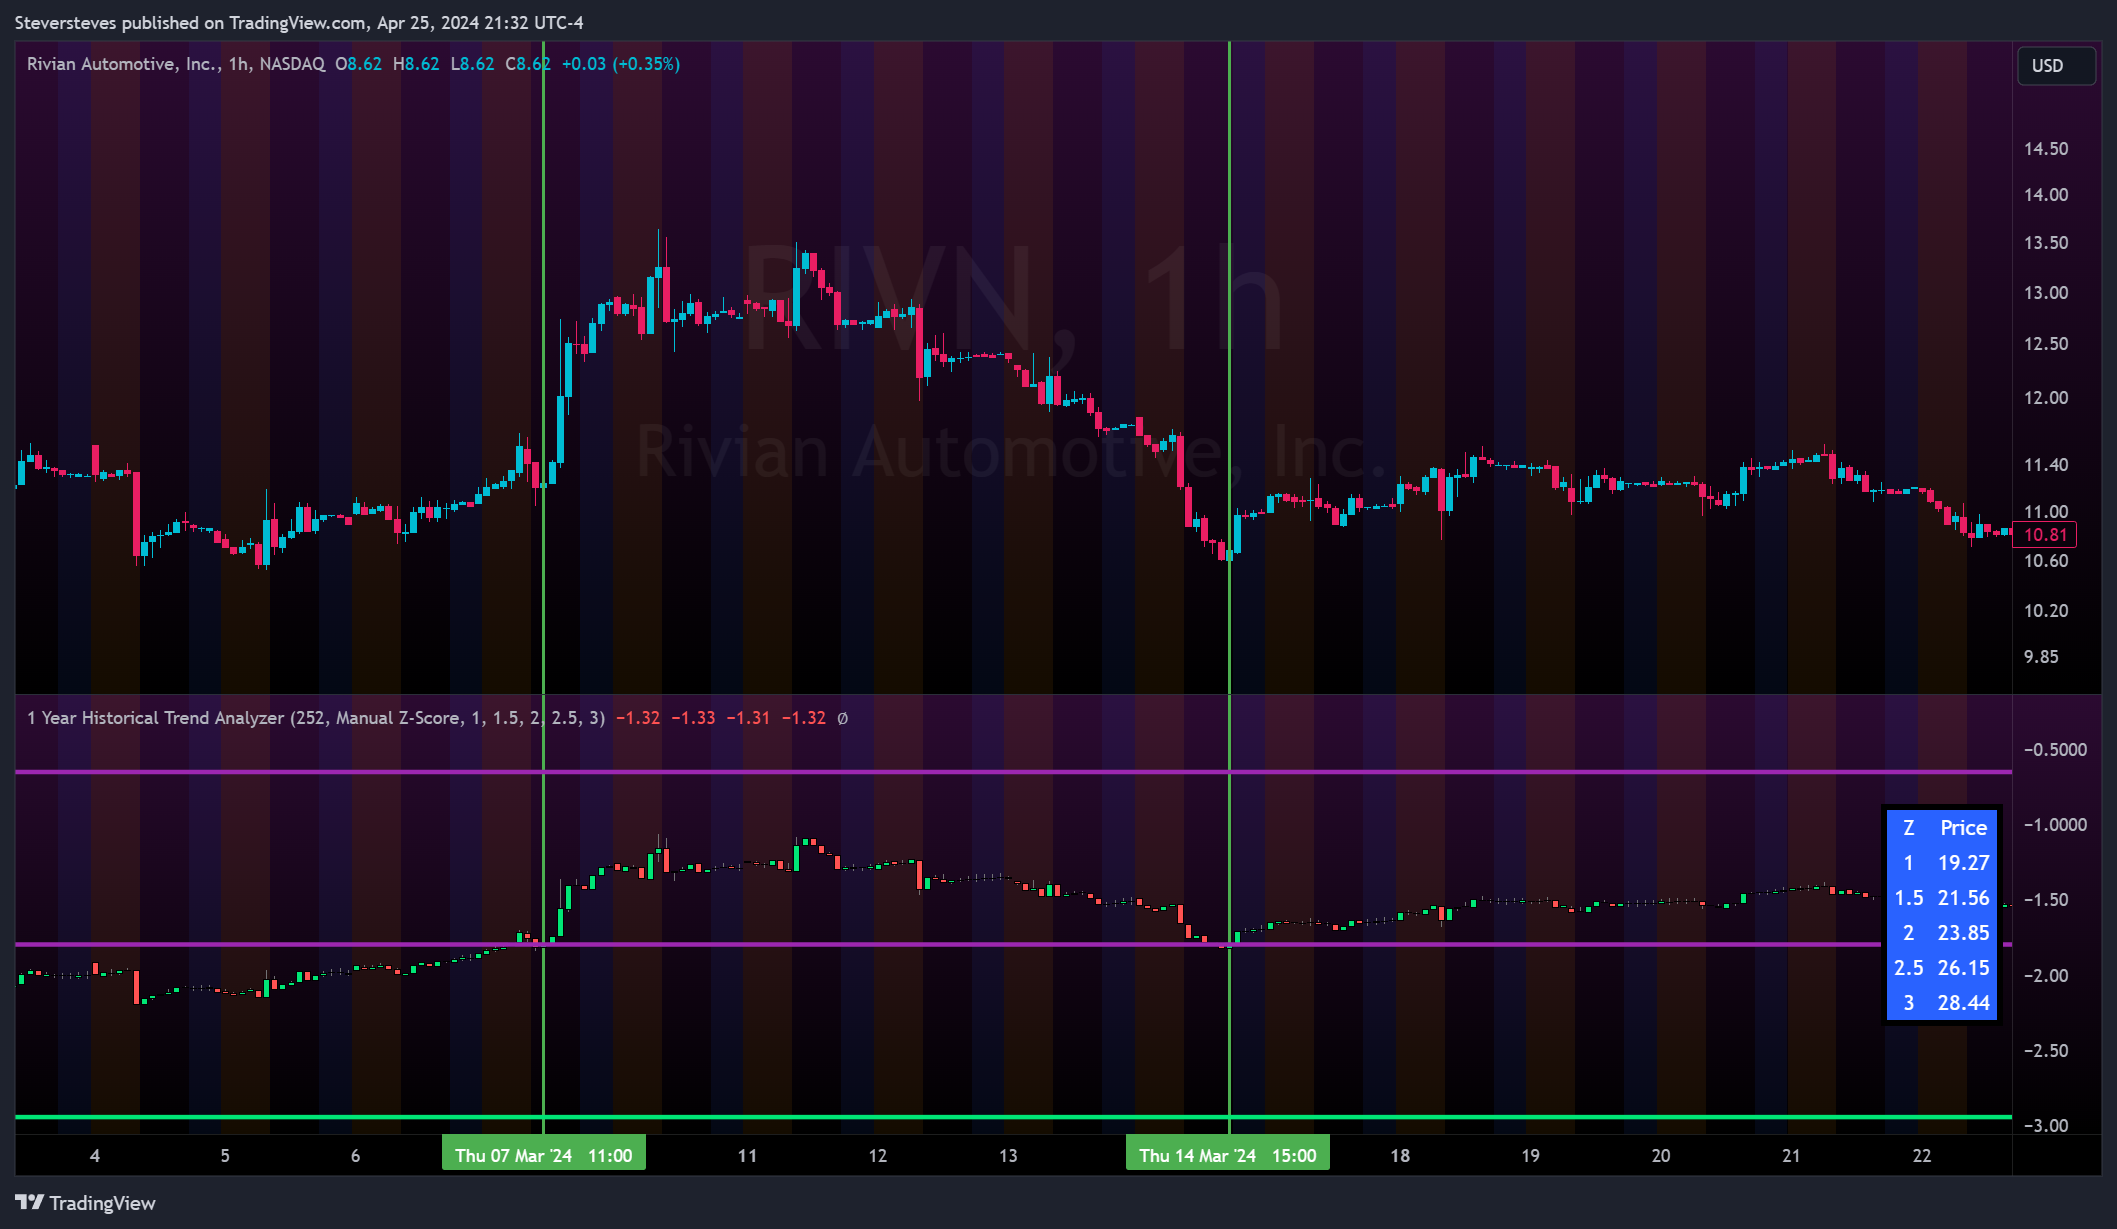The image size is (2117, 1229).
Task: Click the first -1.32 indicator value
Action: 638,718
